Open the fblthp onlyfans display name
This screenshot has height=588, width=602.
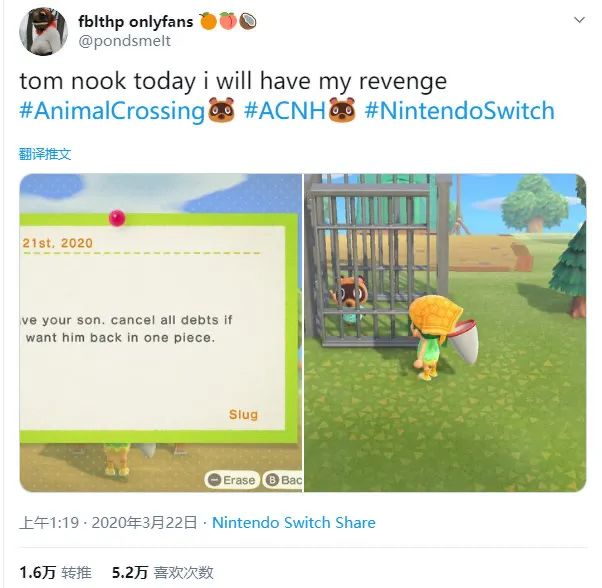(136, 21)
